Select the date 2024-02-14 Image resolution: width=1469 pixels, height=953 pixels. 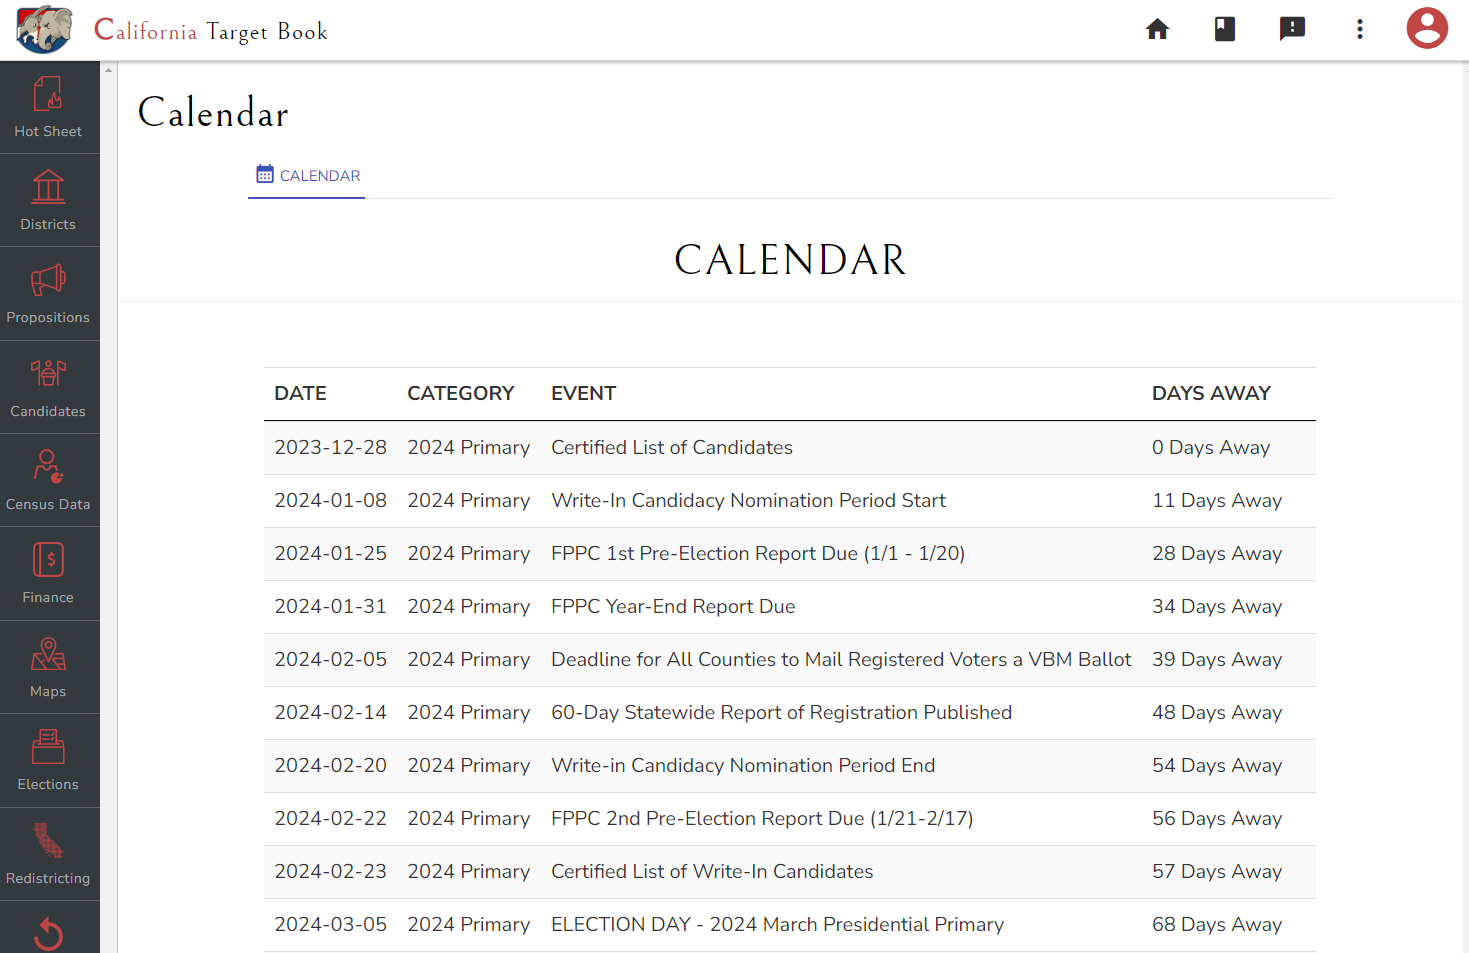[x=331, y=713]
